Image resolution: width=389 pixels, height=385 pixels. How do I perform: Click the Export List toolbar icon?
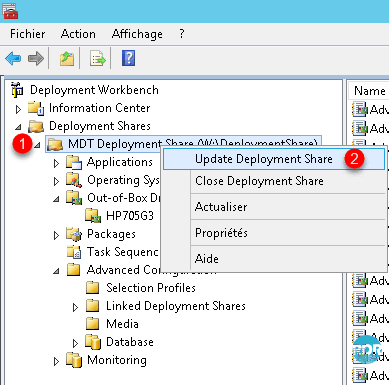(98, 59)
